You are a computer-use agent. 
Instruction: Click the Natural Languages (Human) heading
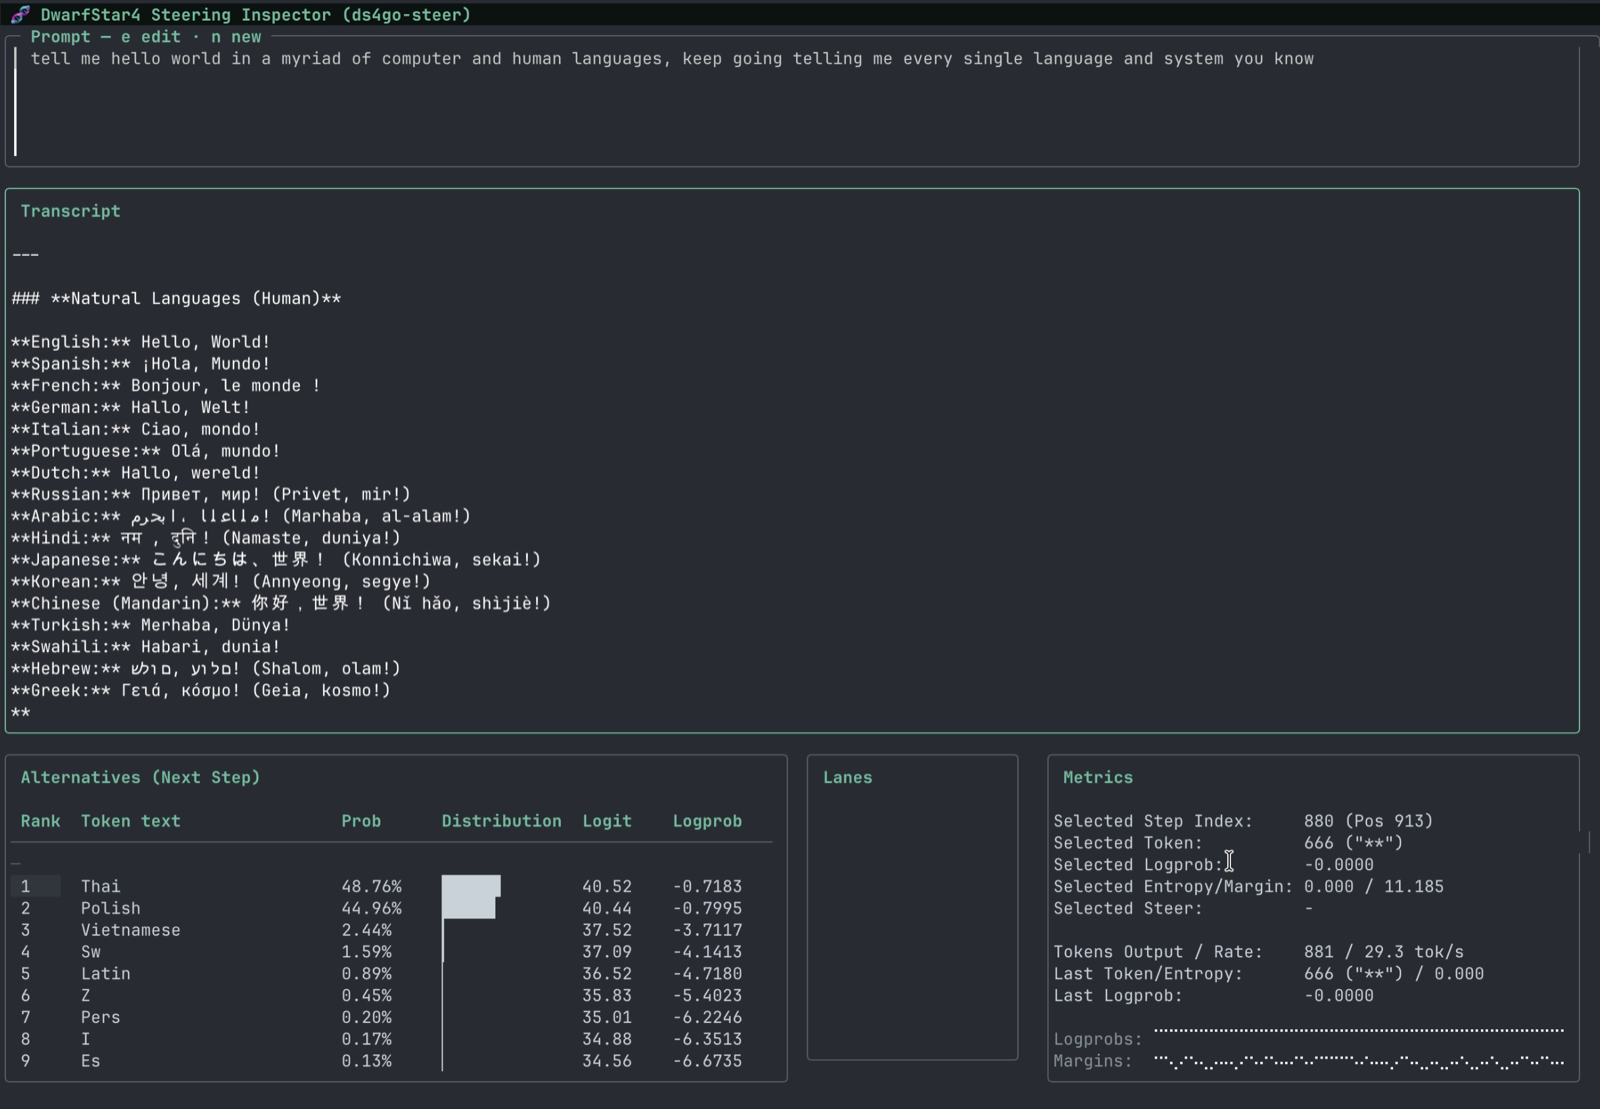click(x=176, y=298)
